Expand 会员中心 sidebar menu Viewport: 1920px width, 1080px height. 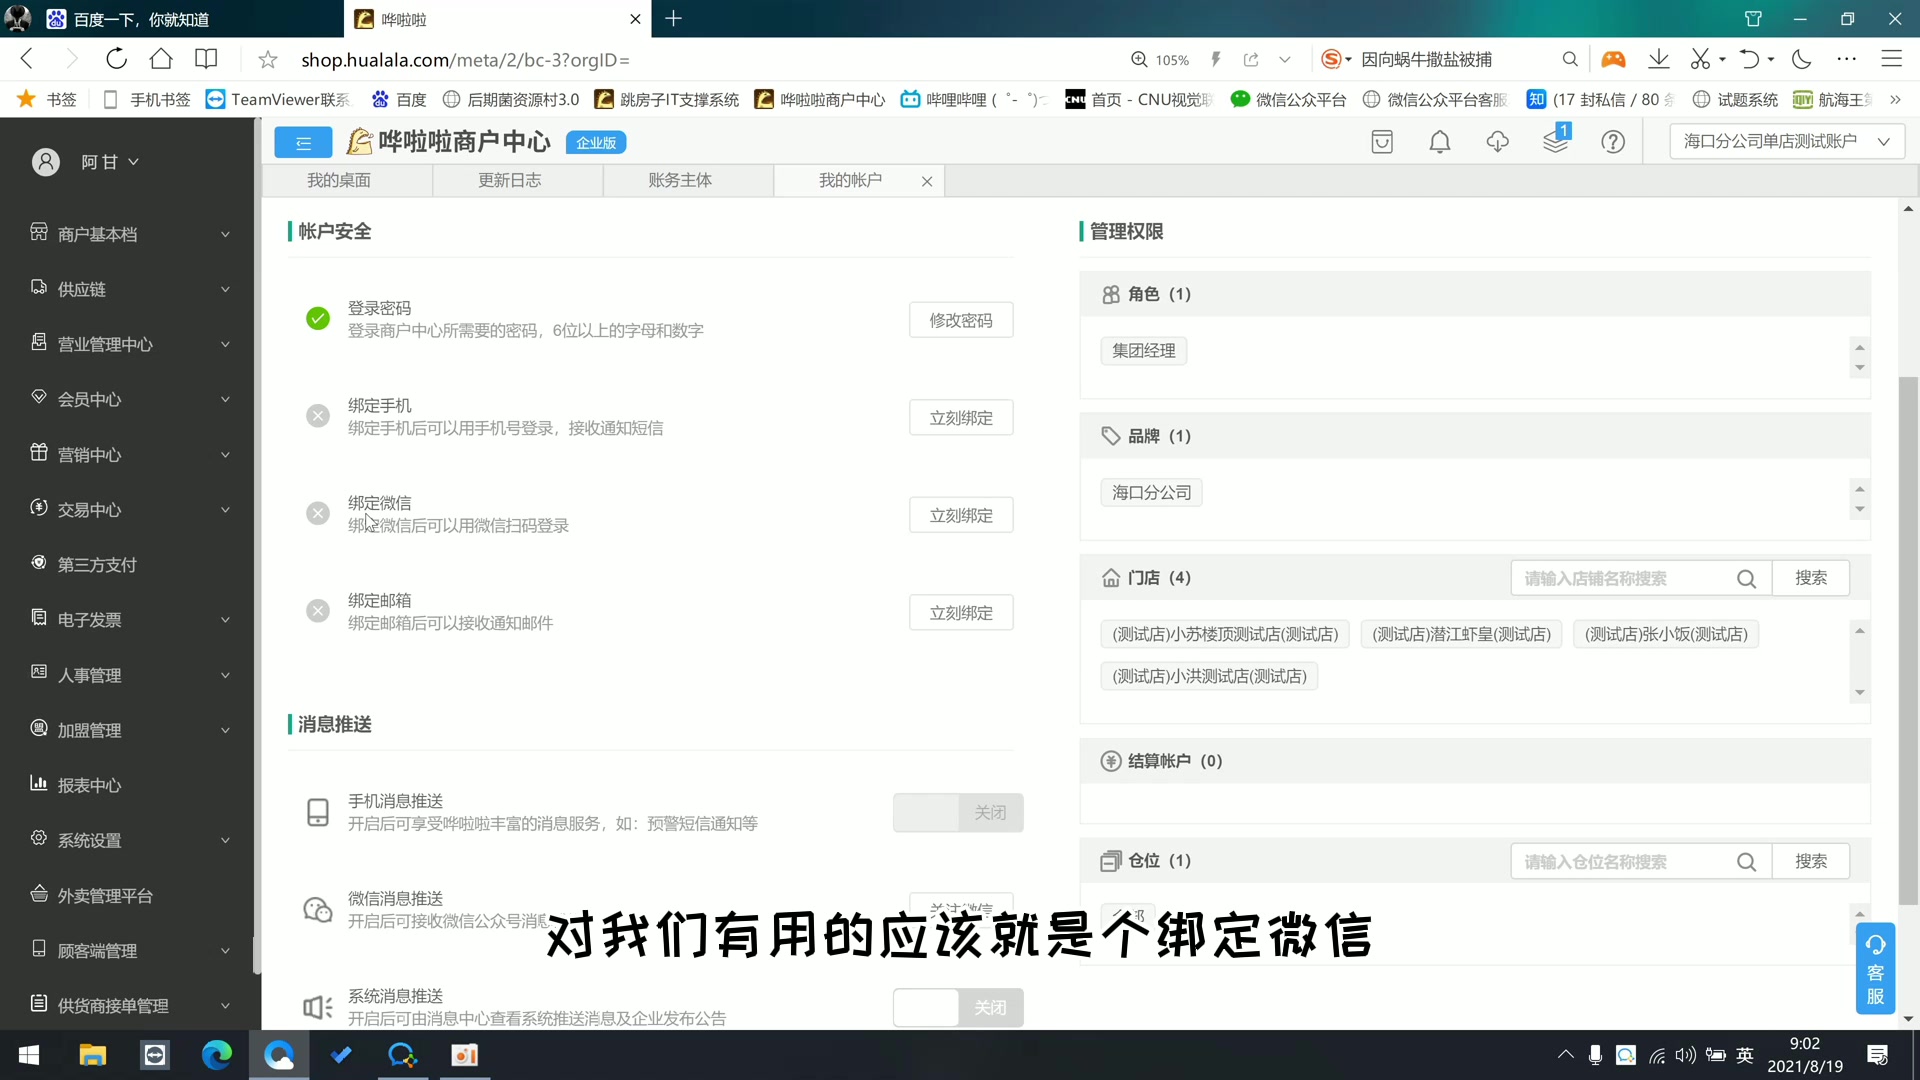tap(130, 399)
